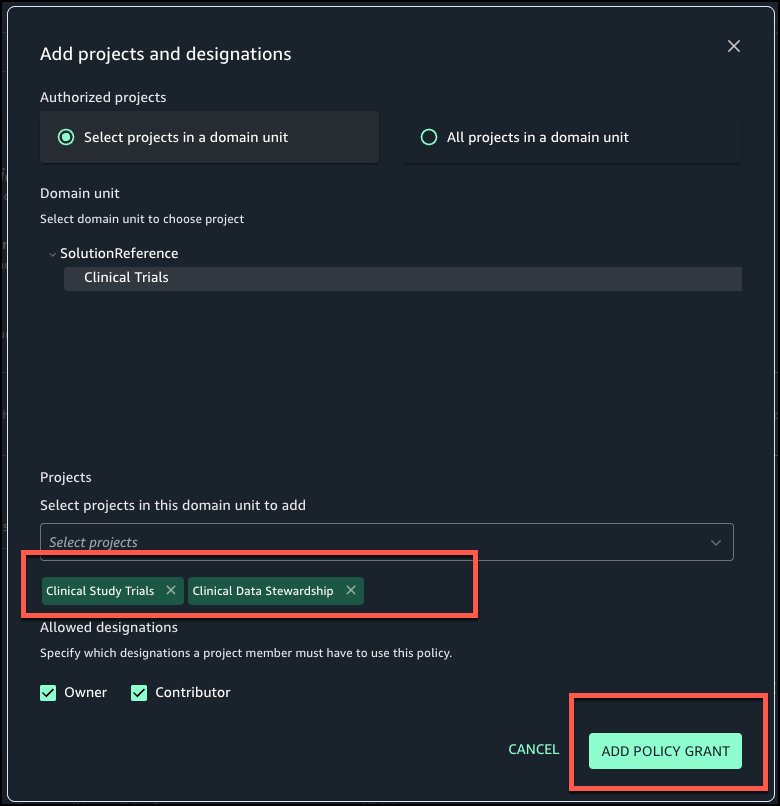
Task: Click the Clinical Data Stewardship chip label
Action: [x=263, y=591]
